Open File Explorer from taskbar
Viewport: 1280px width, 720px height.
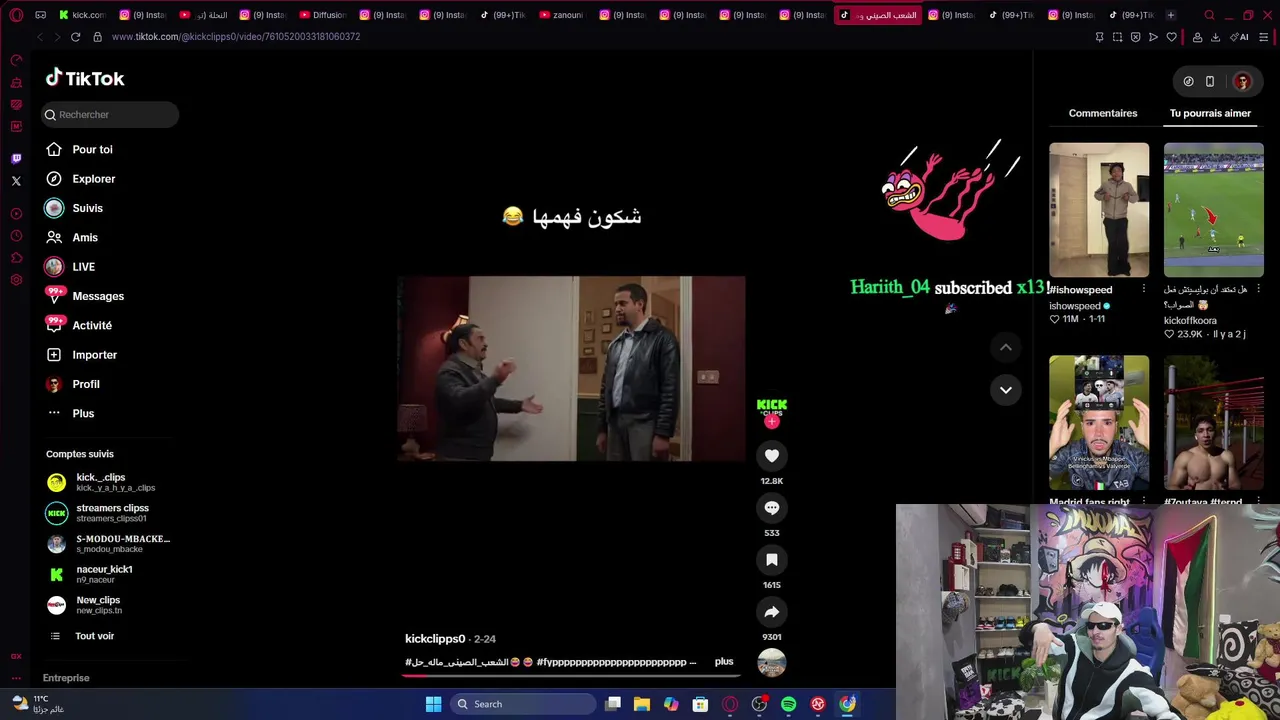(x=642, y=704)
